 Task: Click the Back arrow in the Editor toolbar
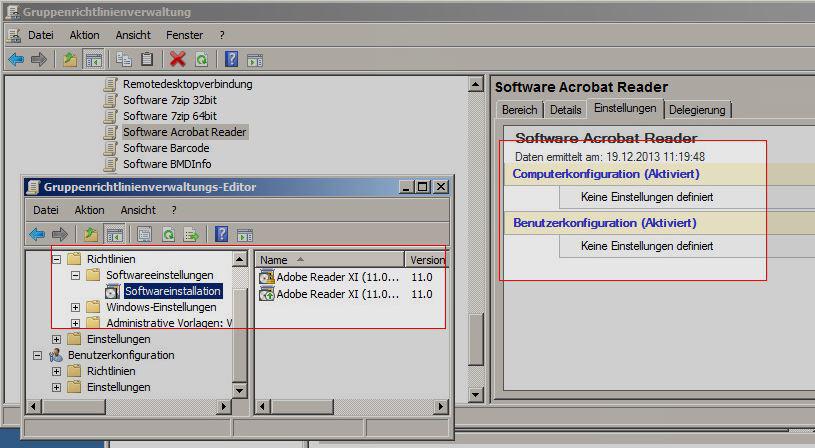37,234
